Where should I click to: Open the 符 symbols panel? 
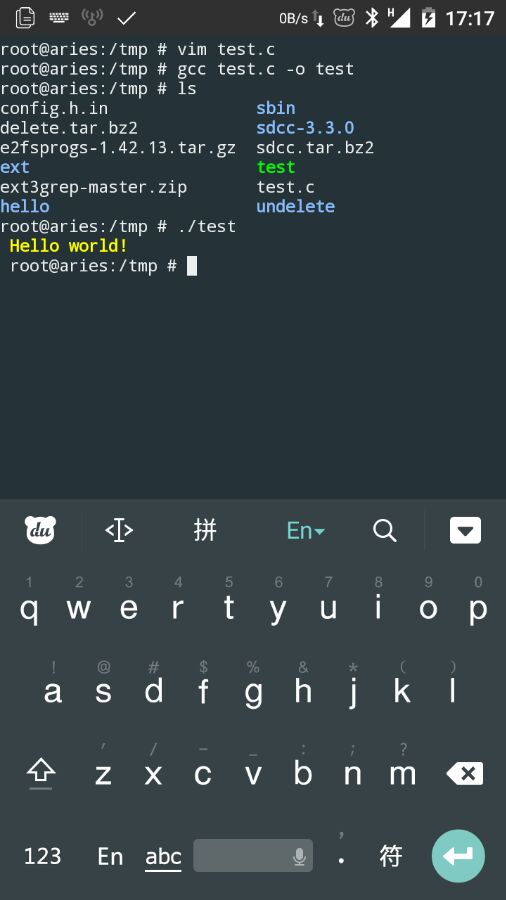tap(391, 856)
